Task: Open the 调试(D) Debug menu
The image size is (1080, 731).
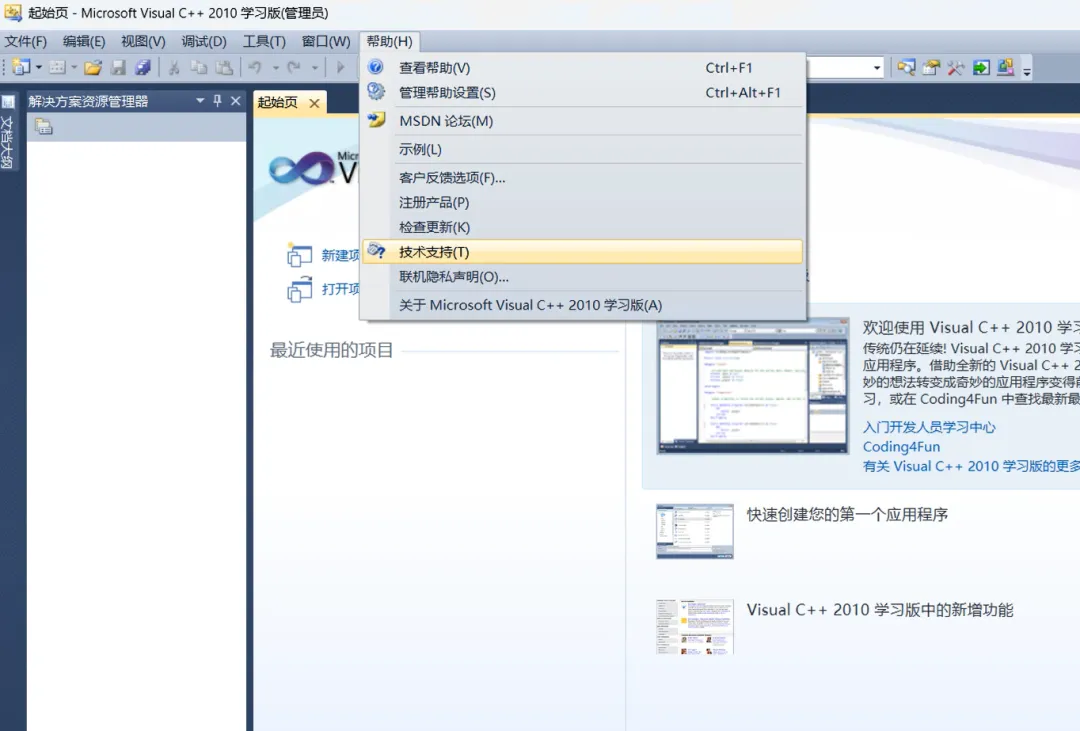Action: point(204,41)
